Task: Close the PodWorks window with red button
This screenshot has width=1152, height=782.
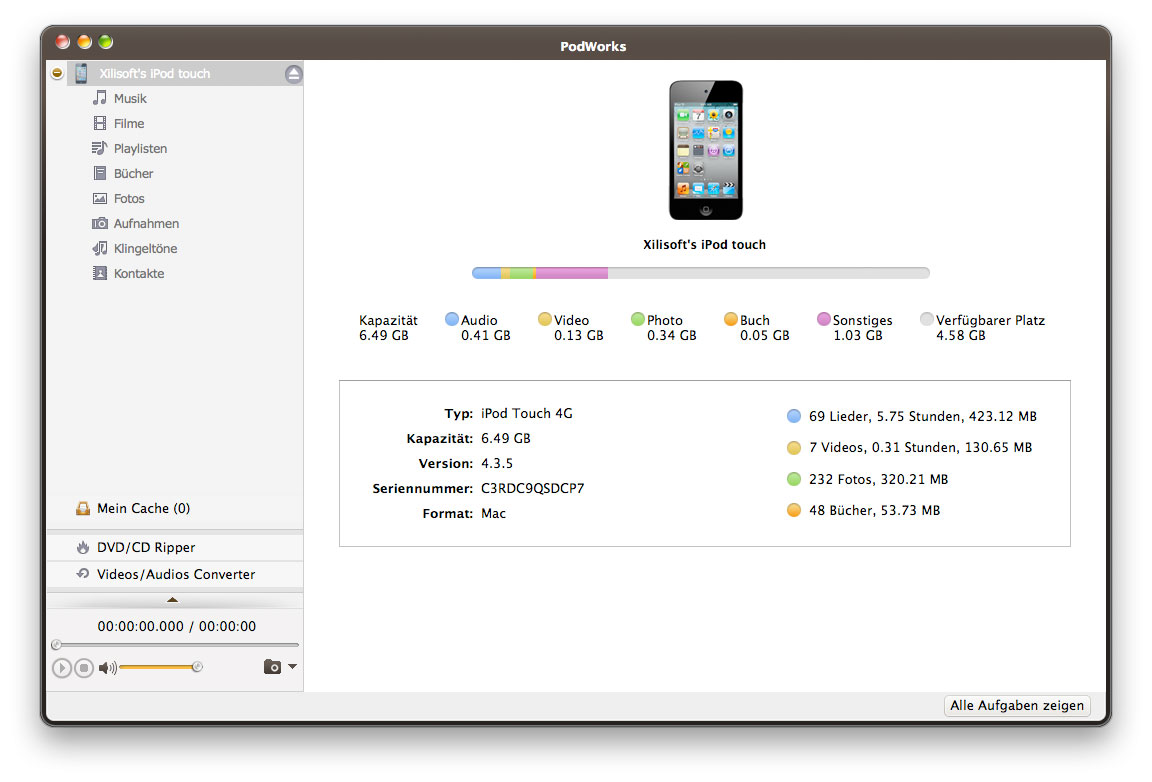Action: point(63,42)
